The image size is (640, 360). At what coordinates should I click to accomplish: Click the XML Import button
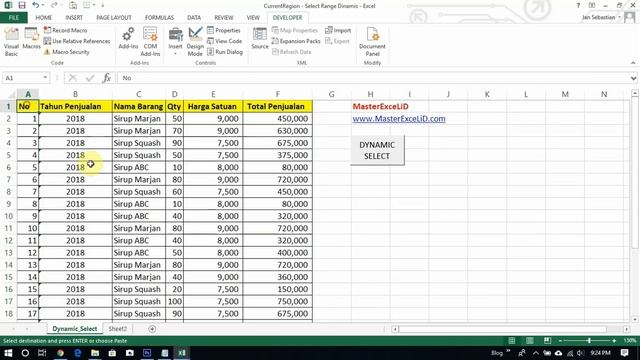(338, 30)
